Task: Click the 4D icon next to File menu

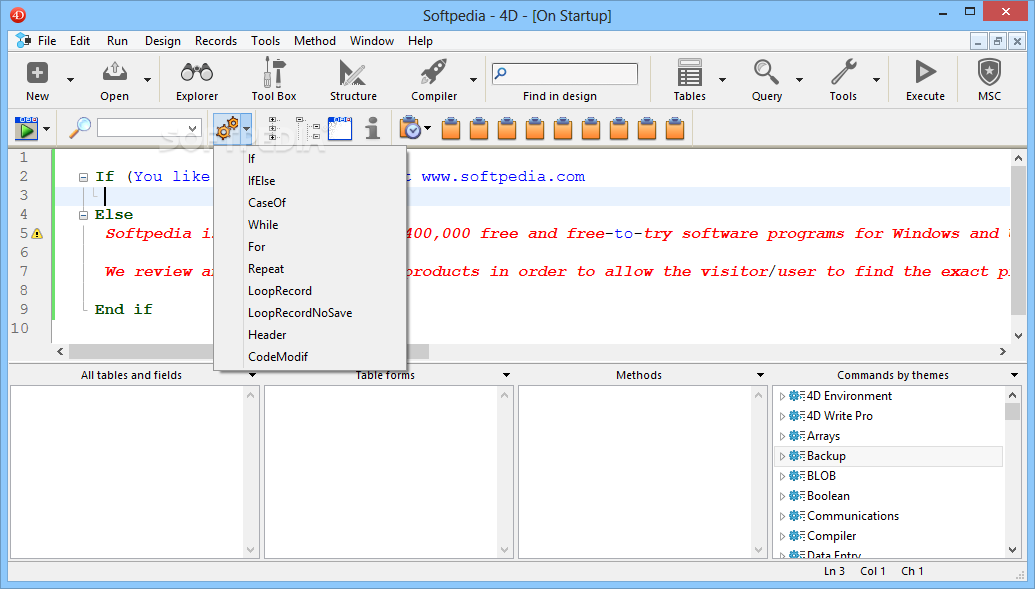Action: point(23,40)
